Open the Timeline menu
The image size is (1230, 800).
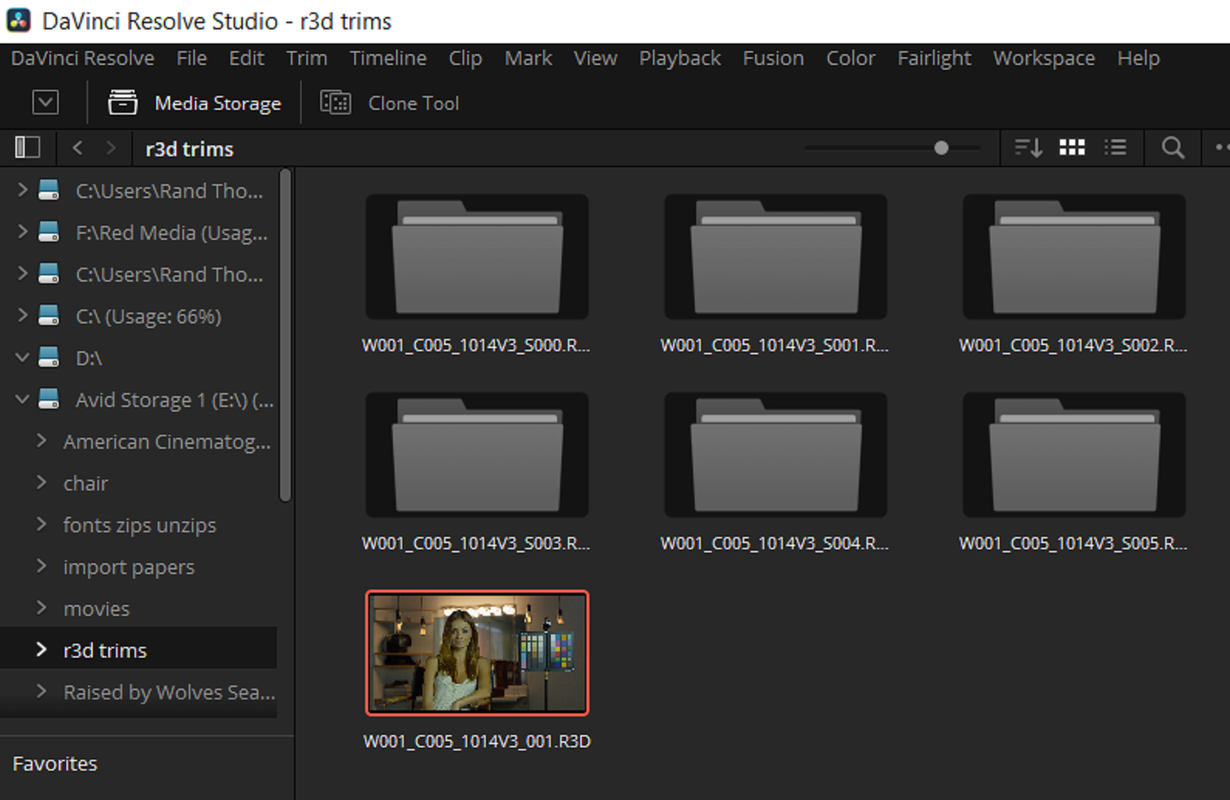tap(388, 58)
